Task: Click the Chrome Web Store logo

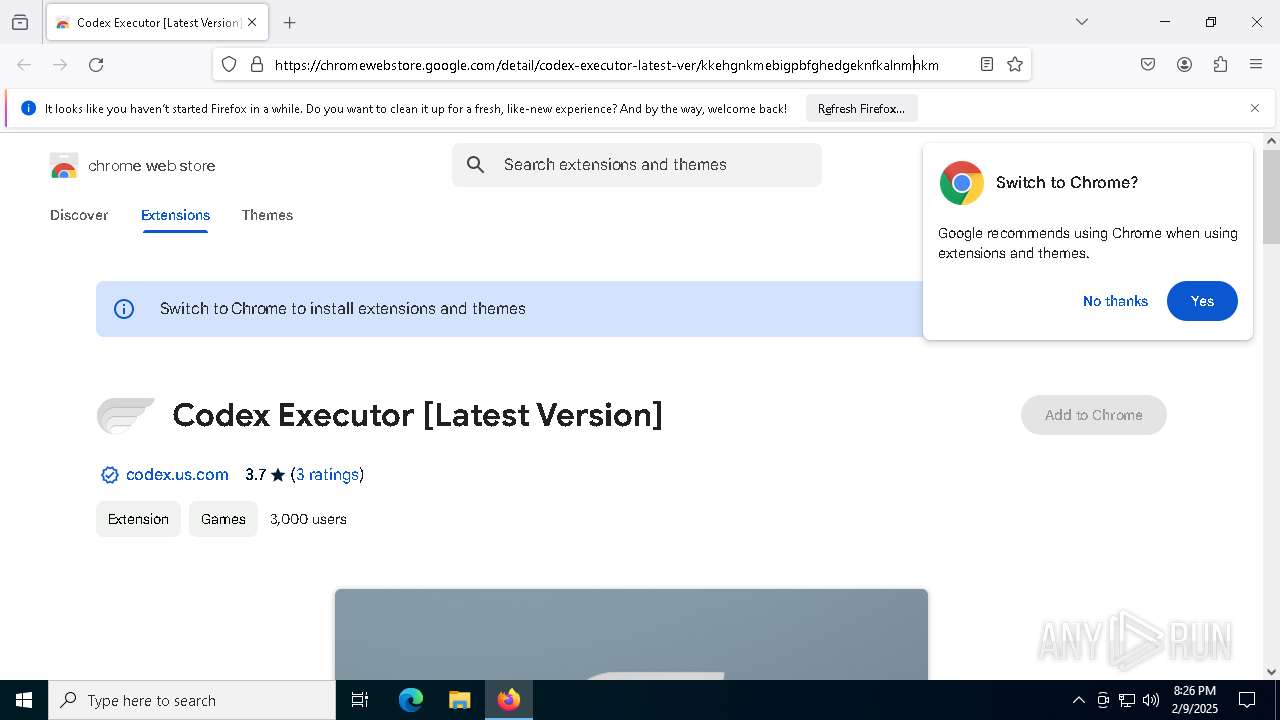Action: pyautogui.click(x=133, y=166)
